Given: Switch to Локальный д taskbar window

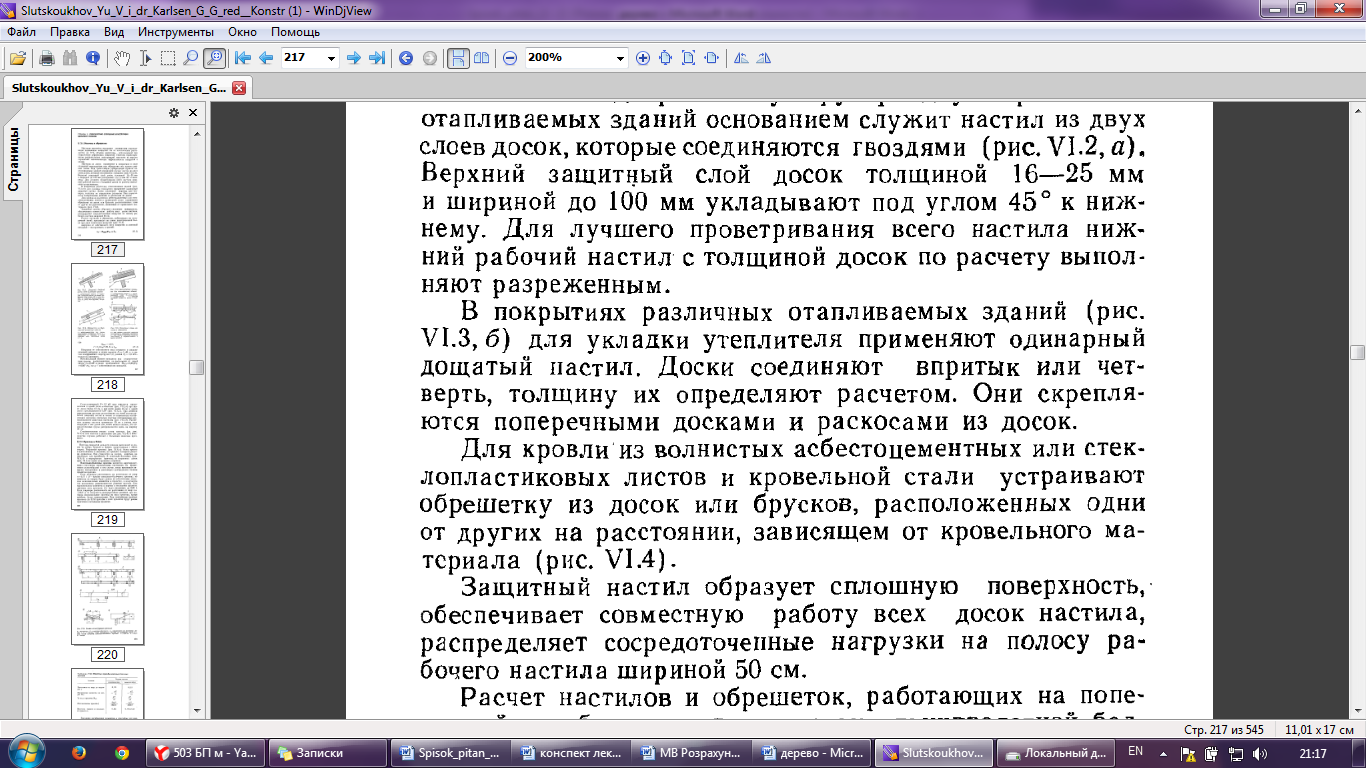Looking at the screenshot, I should (1056, 753).
